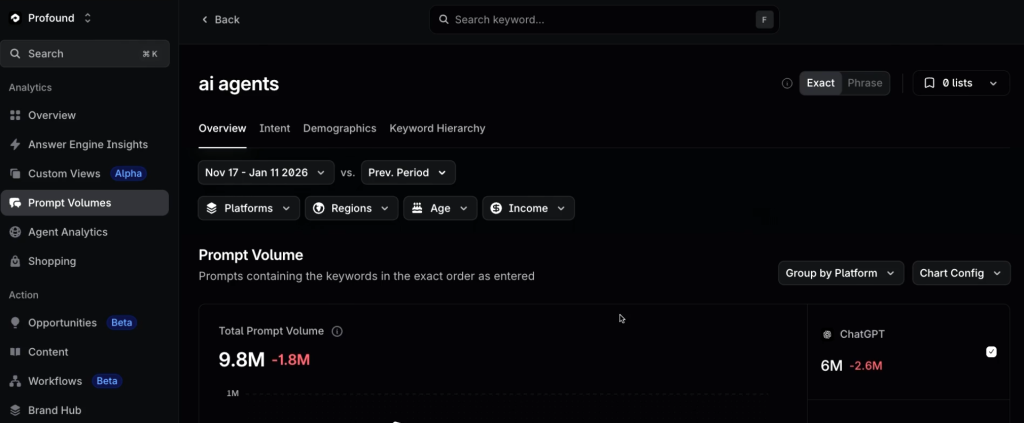Select Exact match mode

click(x=820, y=83)
